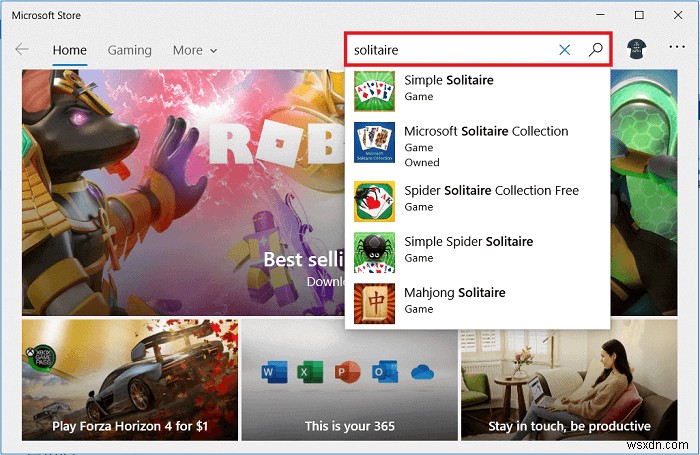Maximize the Microsoft Store window
The height and width of the screenshot is (455, 700).
pos(639,15)
